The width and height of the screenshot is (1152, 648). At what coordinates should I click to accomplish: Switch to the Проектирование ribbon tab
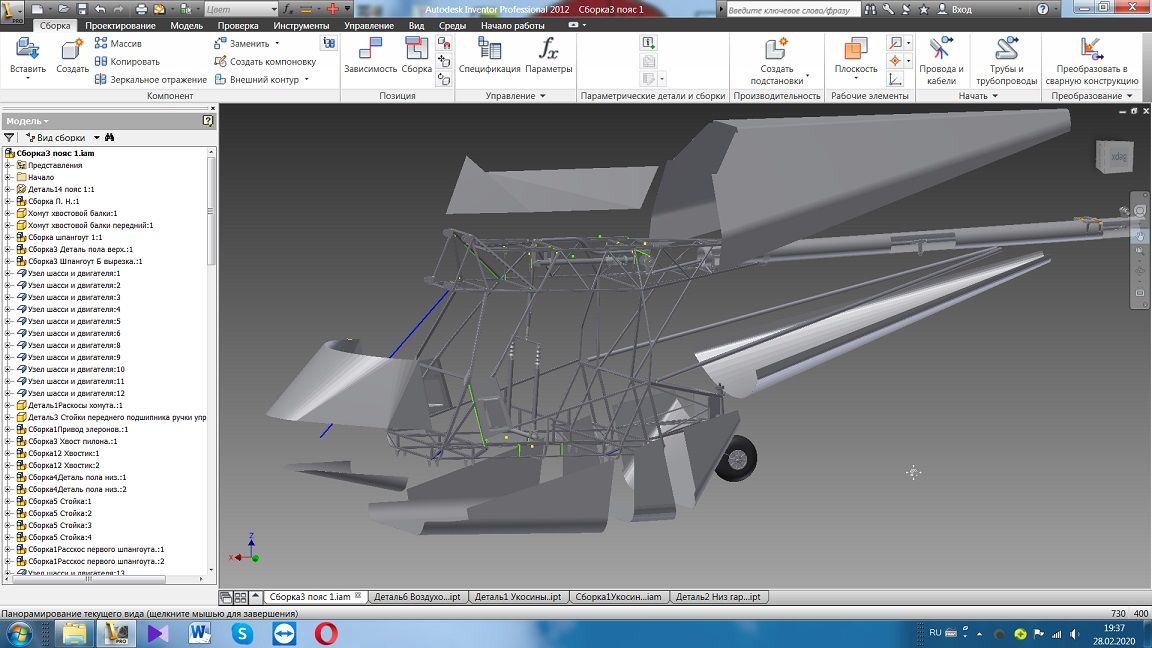click(120, 26)
